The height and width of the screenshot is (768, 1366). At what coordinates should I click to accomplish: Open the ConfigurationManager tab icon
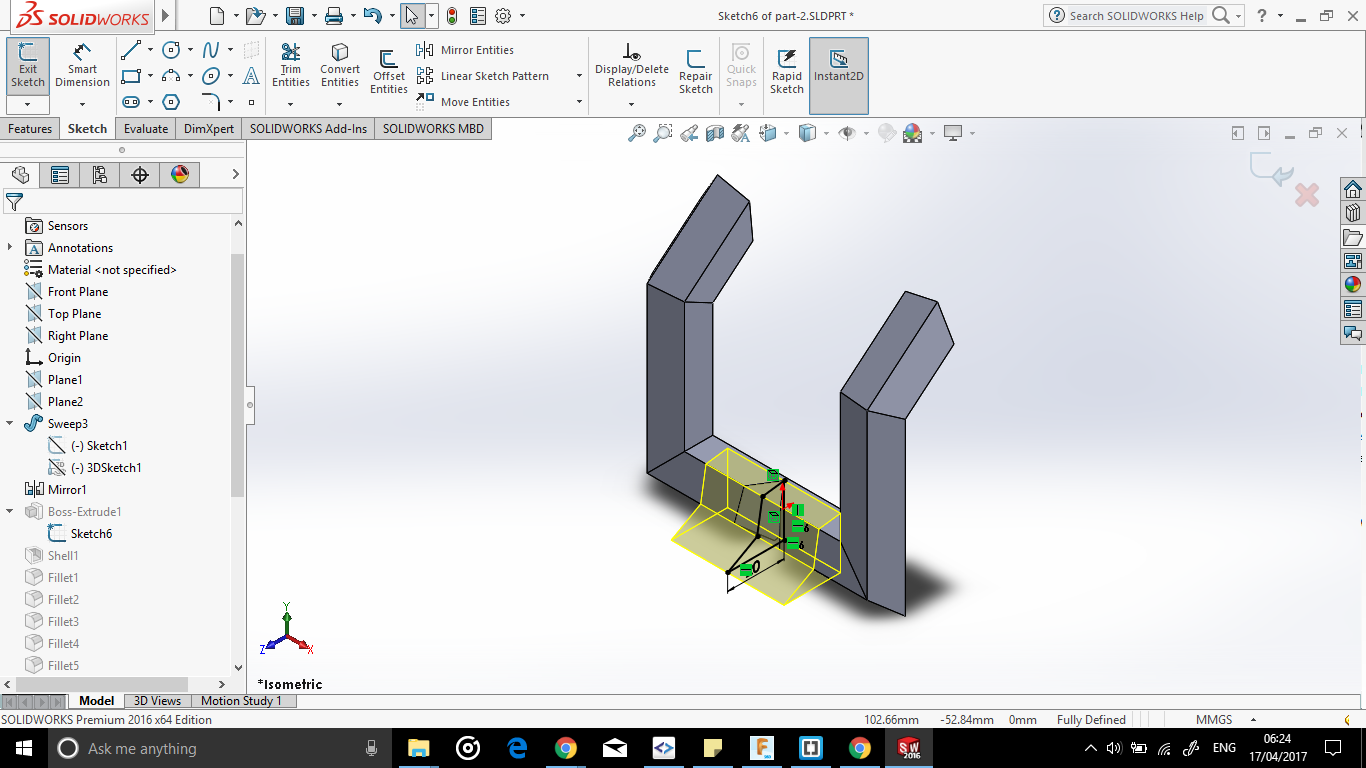pyautogui.click(x=100, y=175)
